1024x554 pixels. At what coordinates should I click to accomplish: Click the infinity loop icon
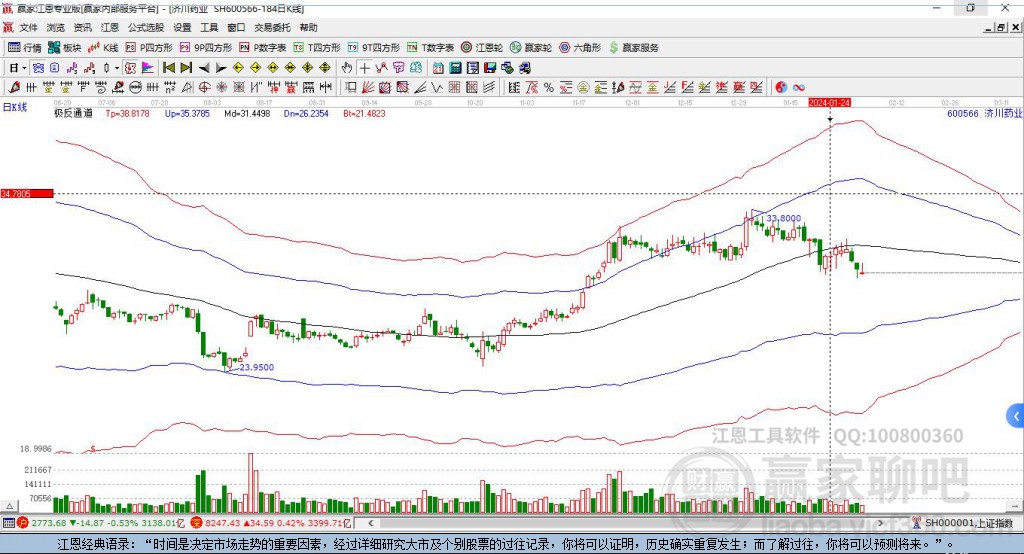pos(798,87)
